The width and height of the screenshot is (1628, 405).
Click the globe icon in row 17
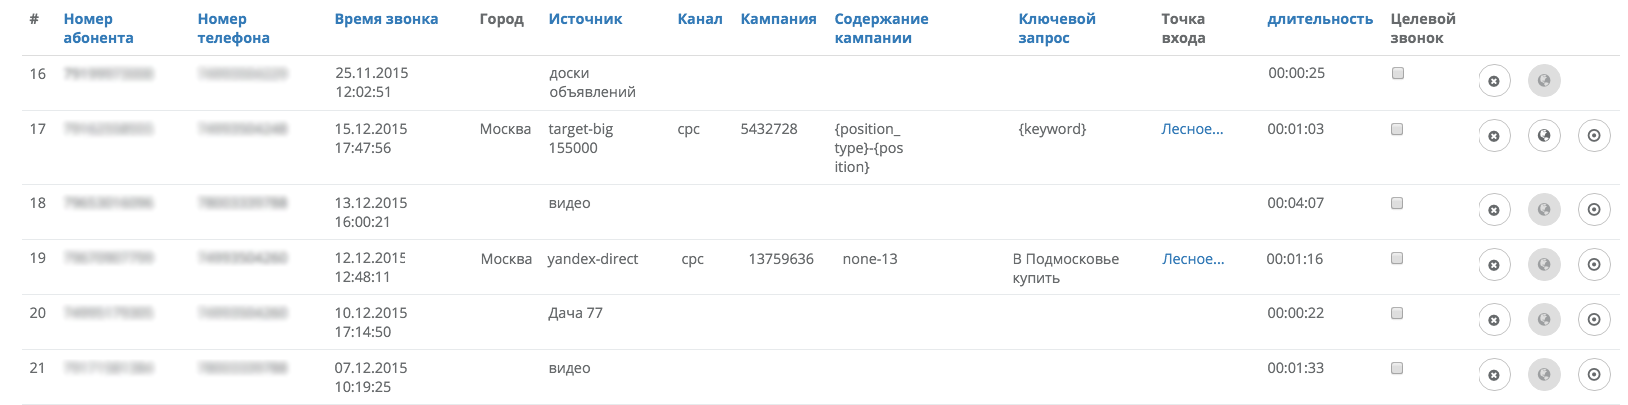coord(1544,136)
